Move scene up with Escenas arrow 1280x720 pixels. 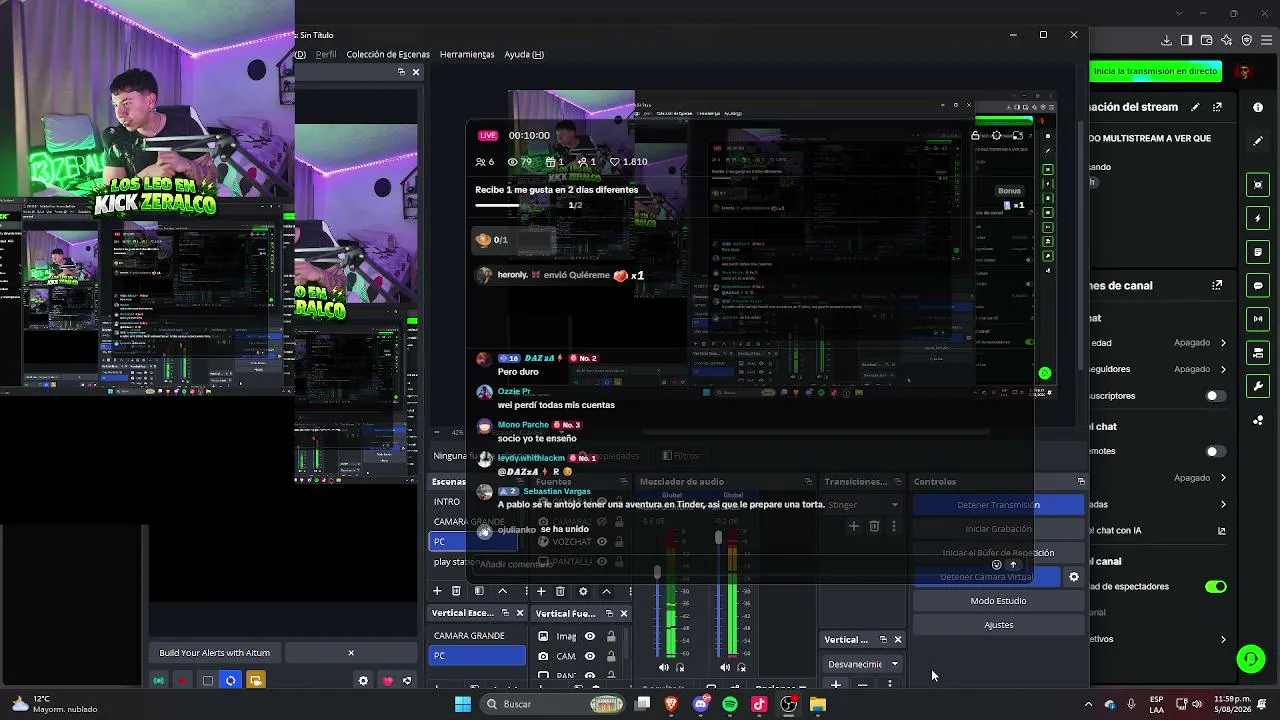(502, 591)
